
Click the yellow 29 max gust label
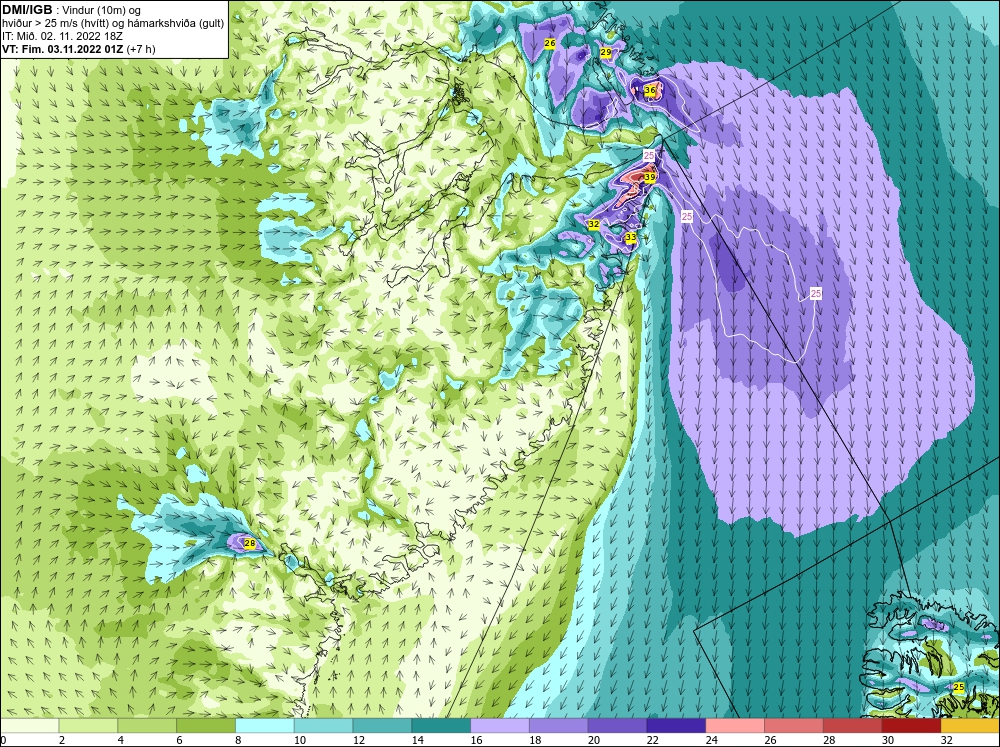click(606, 52)
